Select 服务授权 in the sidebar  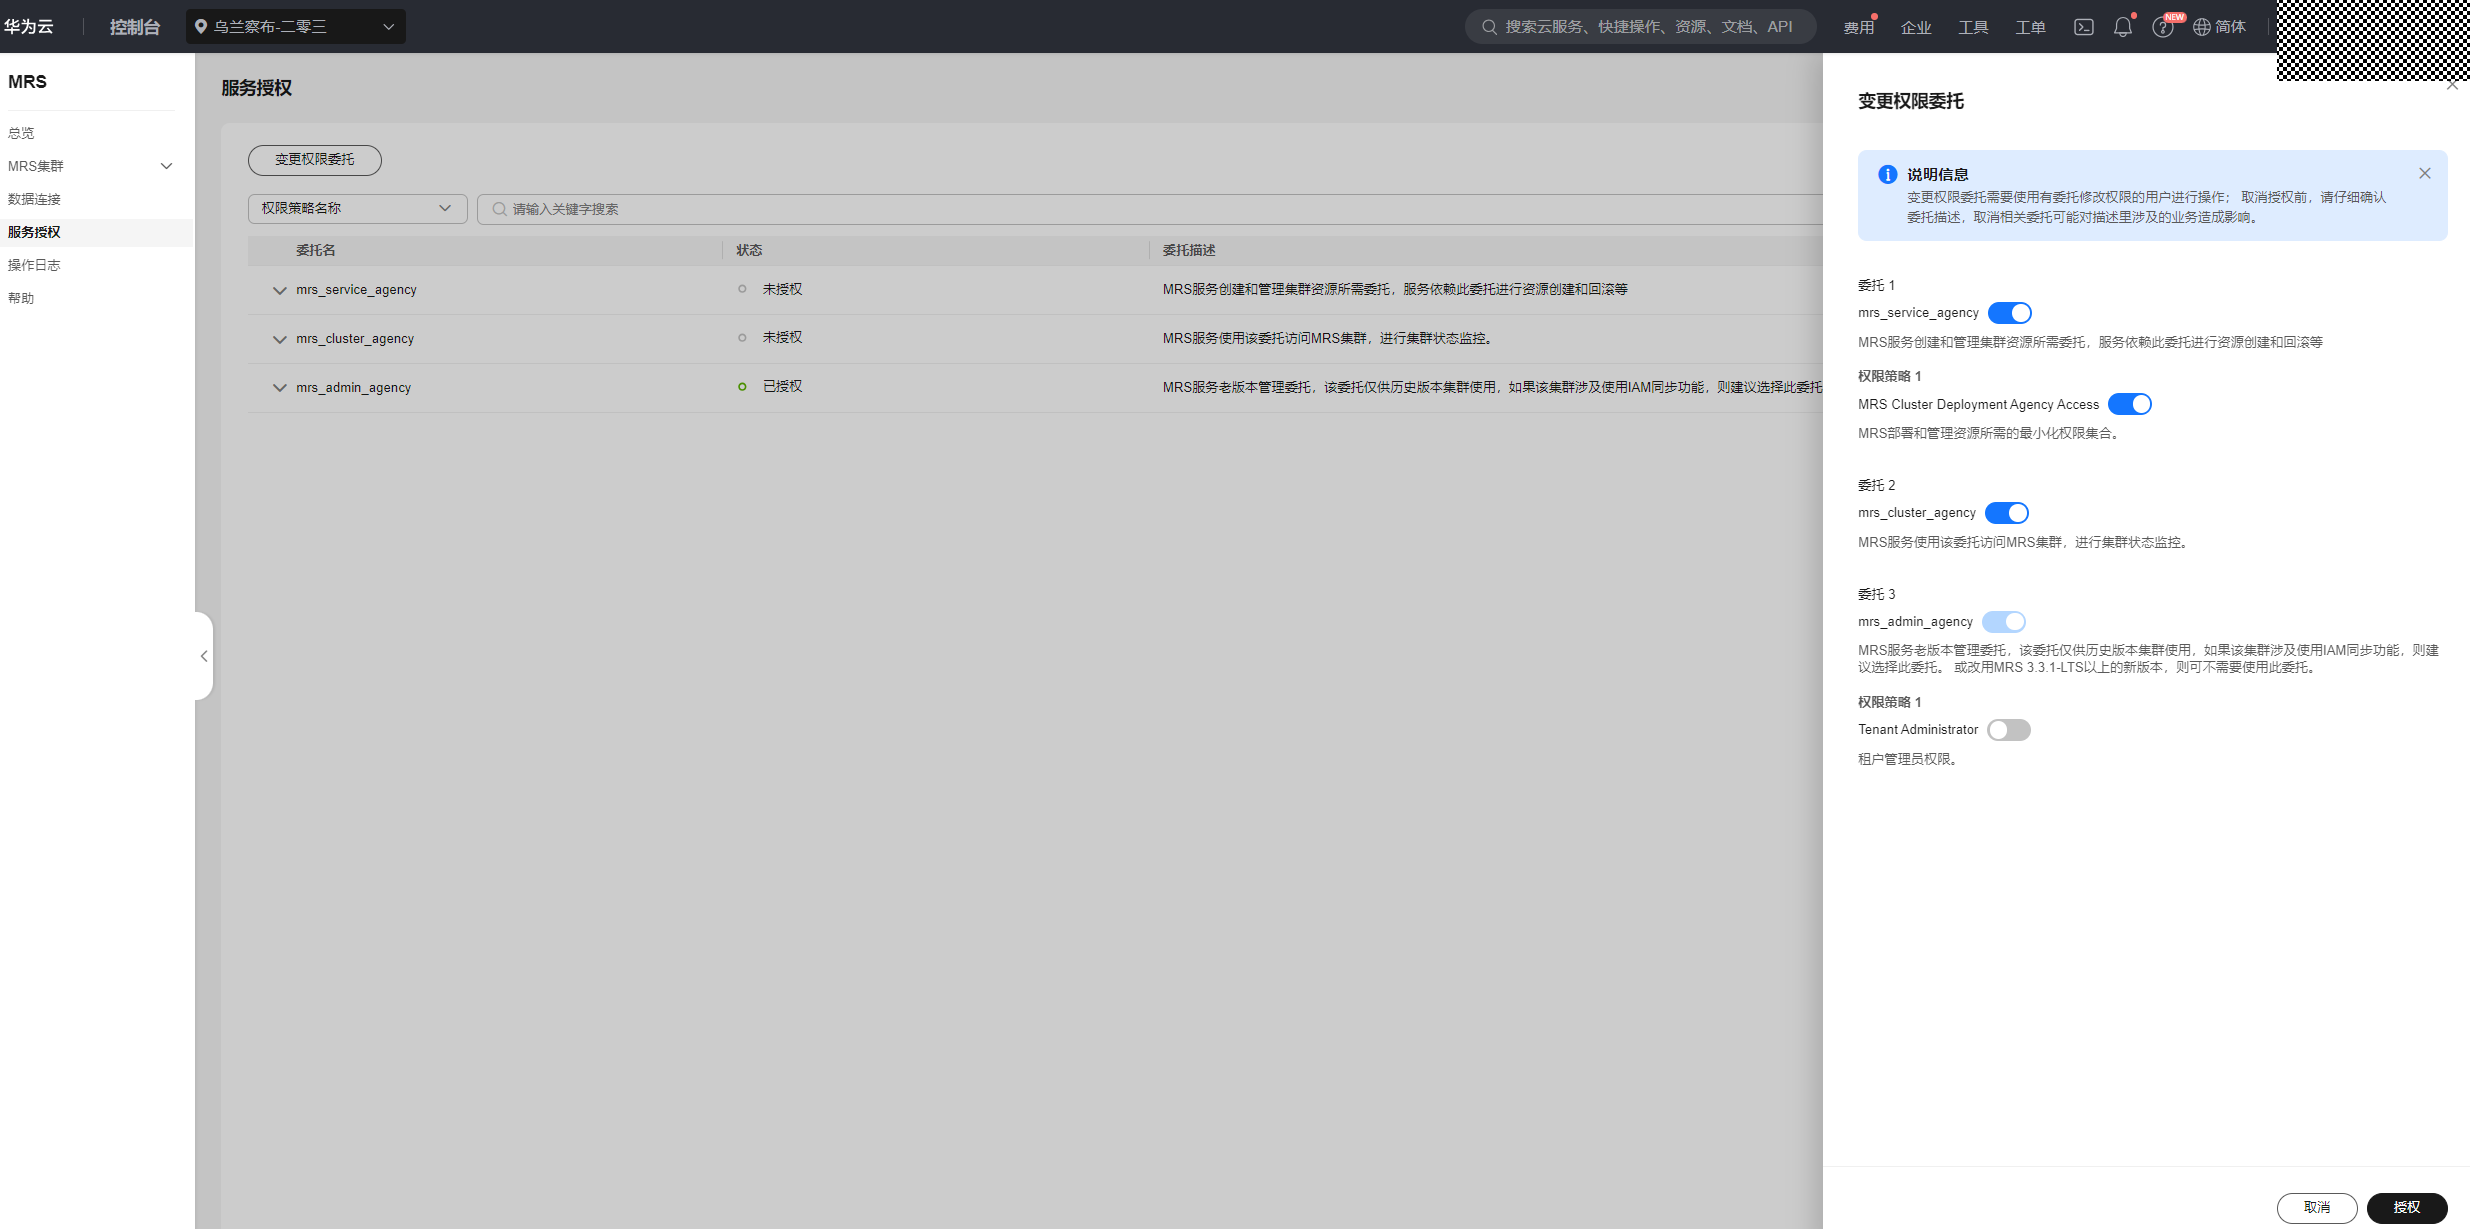[x=34, y=232]
